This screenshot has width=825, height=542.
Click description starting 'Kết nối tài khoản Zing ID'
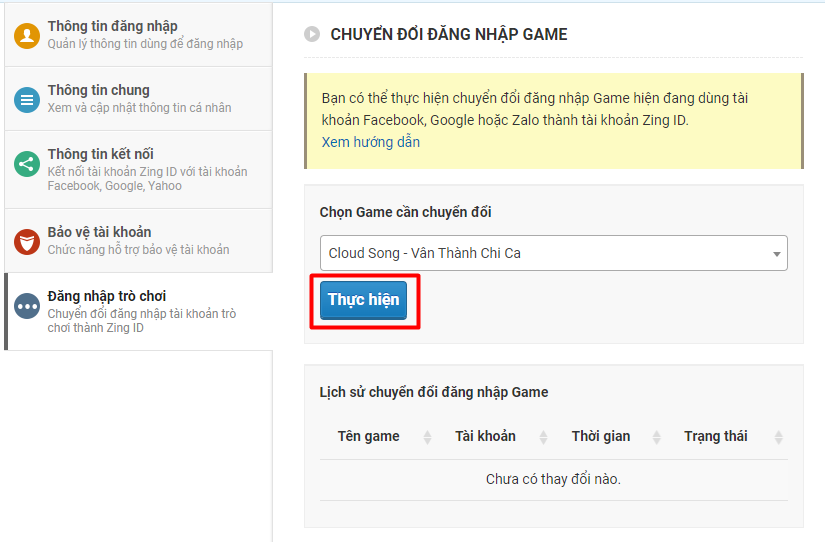[x=147, y=179]
